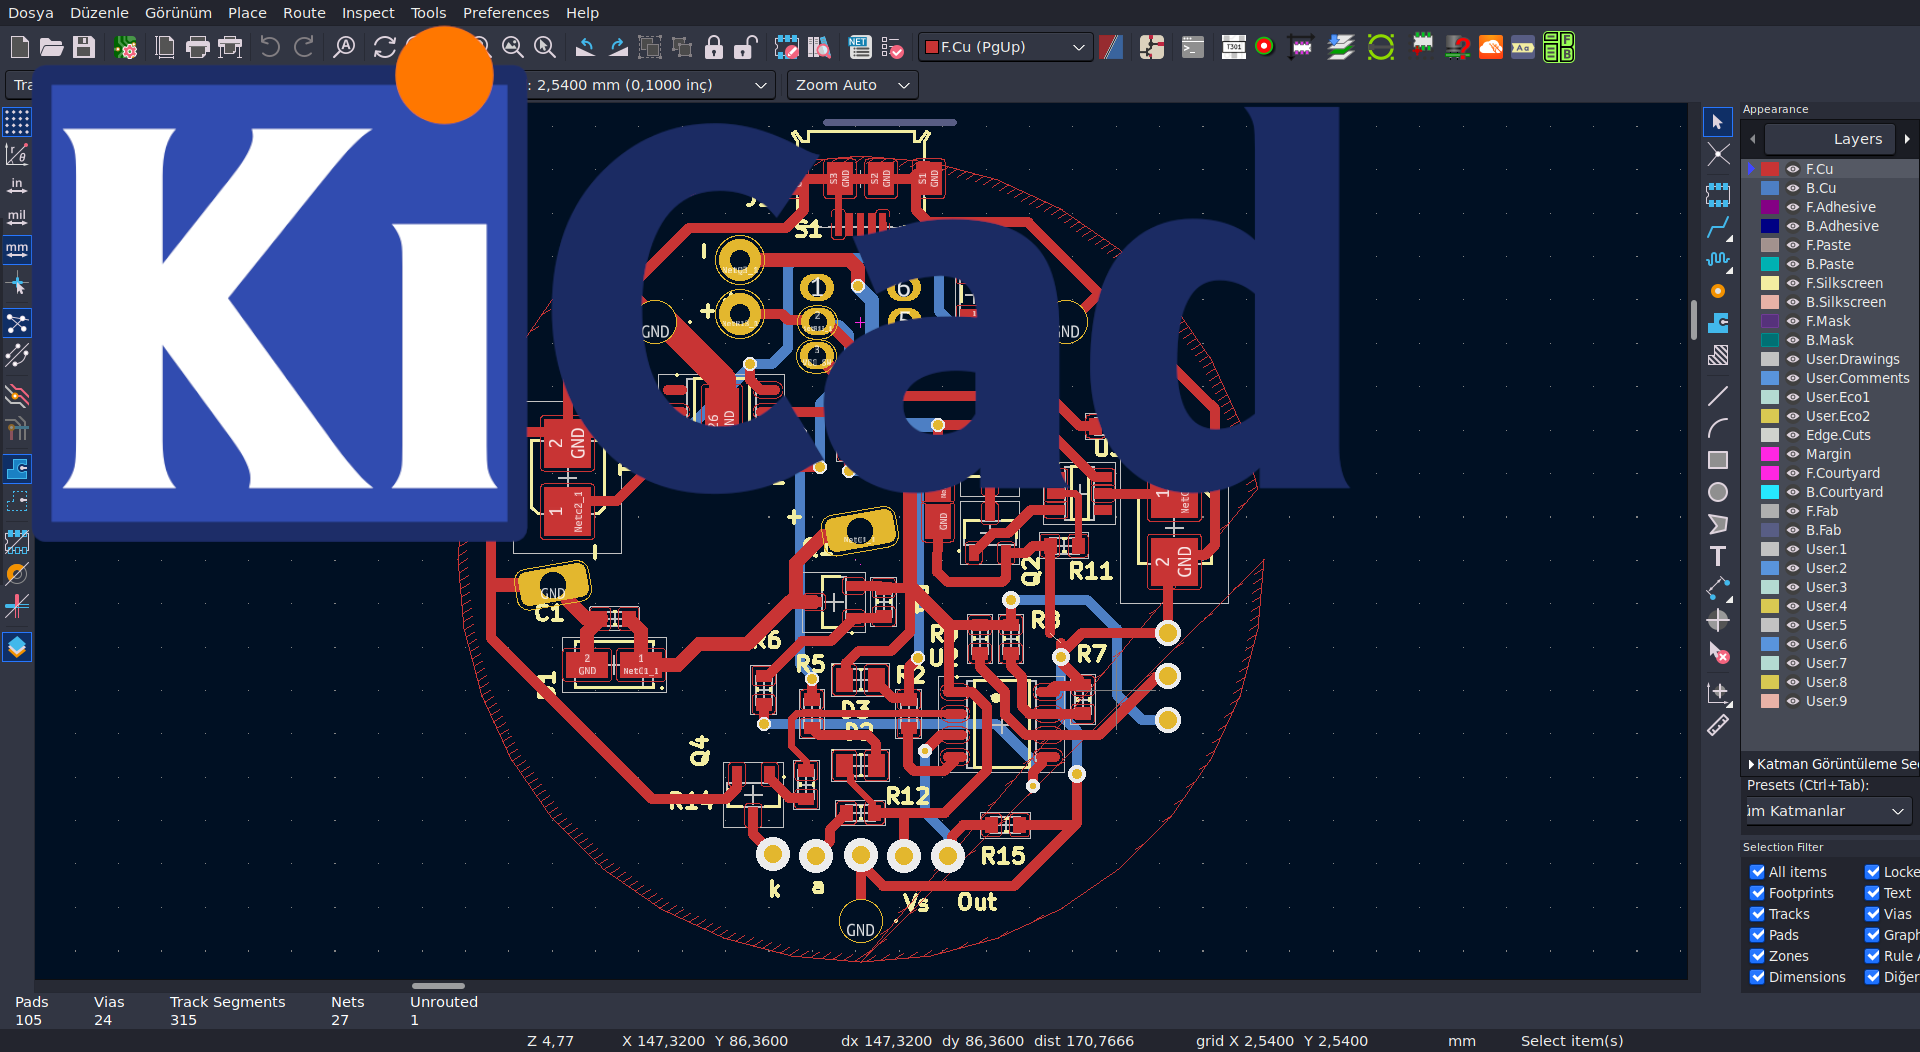
Task: Uncheck All items in Selection Filter
Action: tap(1757, 872)
